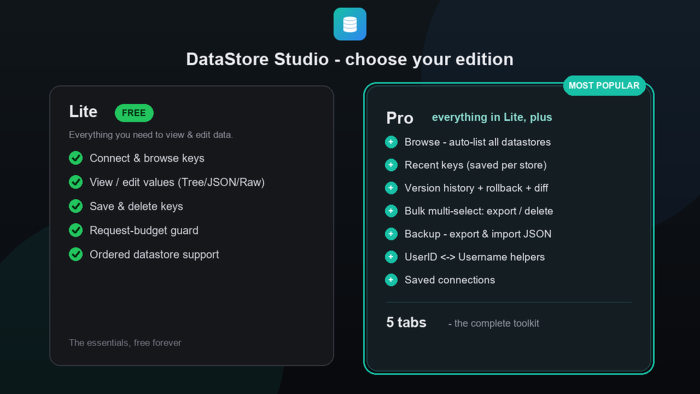Click 'View / edit values (Tree/JSON/Raw)' text
The width and height of the screenshot is (700, 394).
pos(177,182)
